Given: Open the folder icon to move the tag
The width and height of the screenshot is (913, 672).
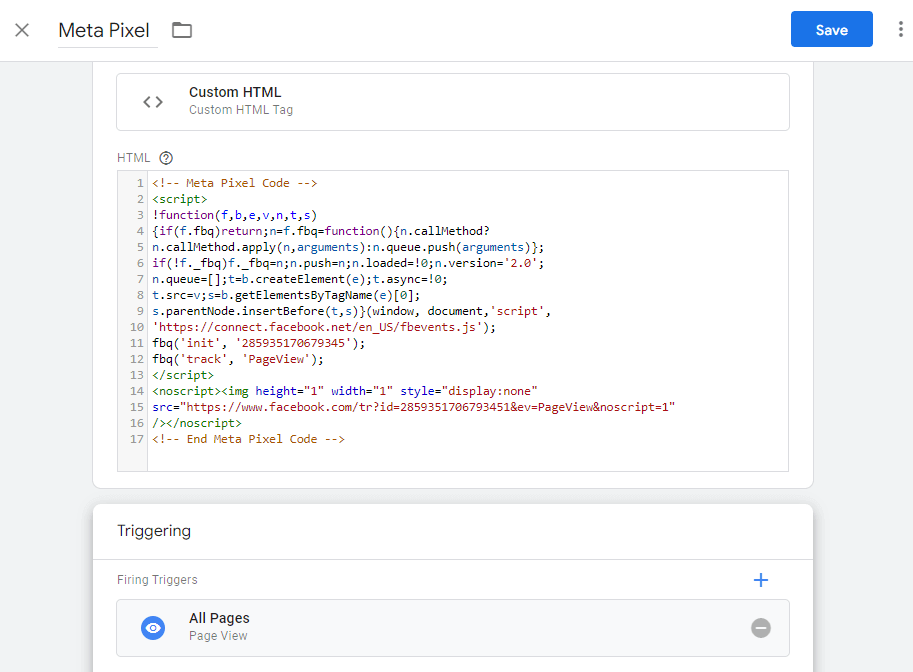Looking at the screenshot, I should [x=181, y=30].
